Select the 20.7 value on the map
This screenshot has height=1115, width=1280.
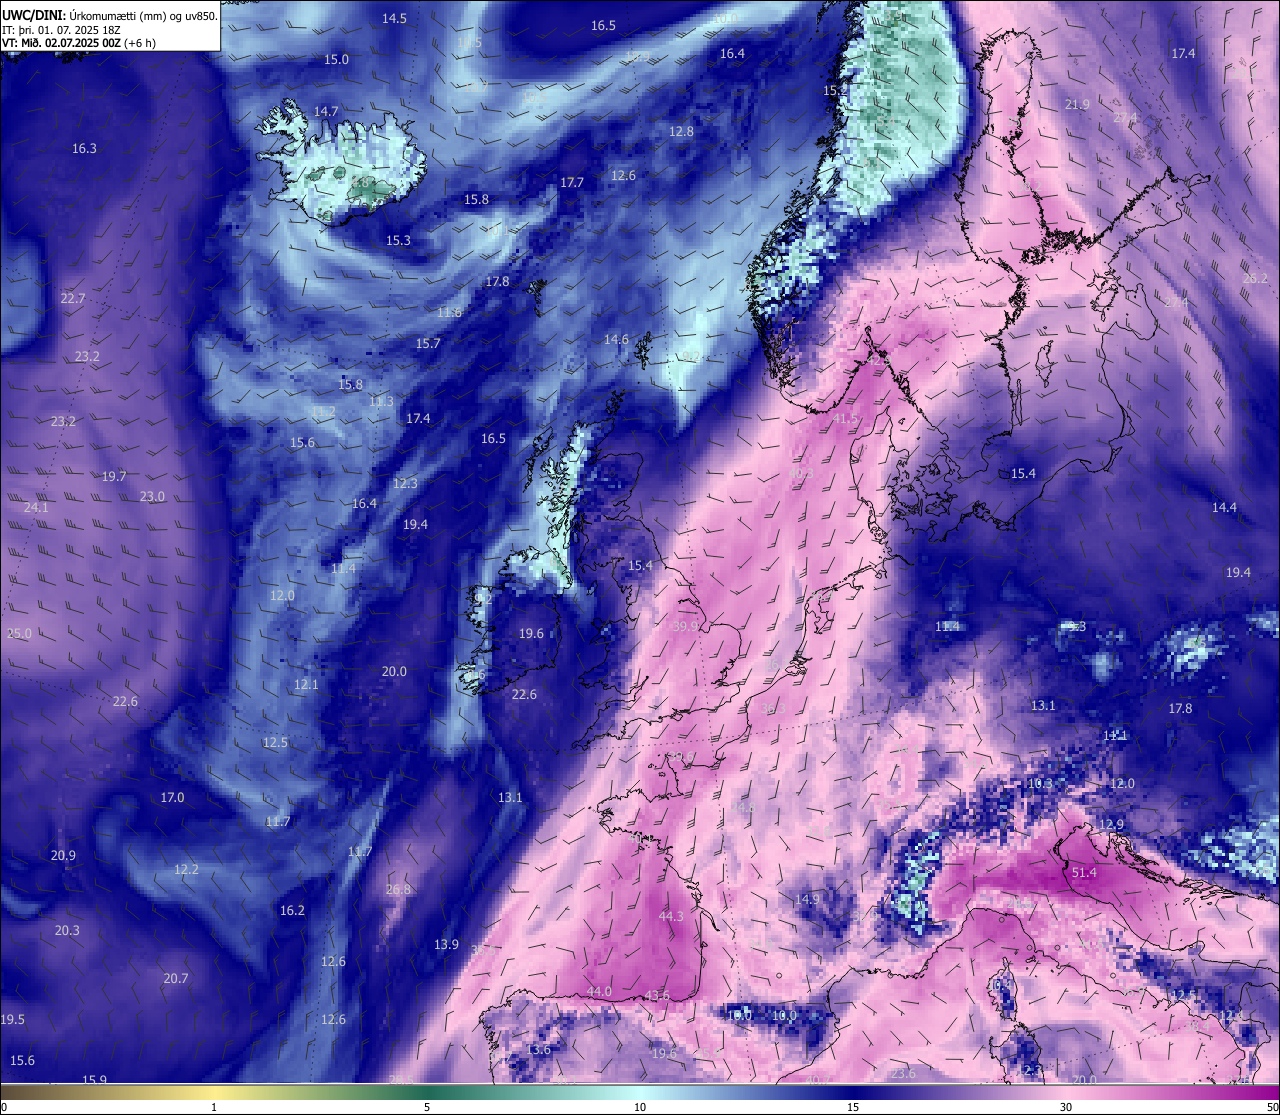[x=175, y=979]
